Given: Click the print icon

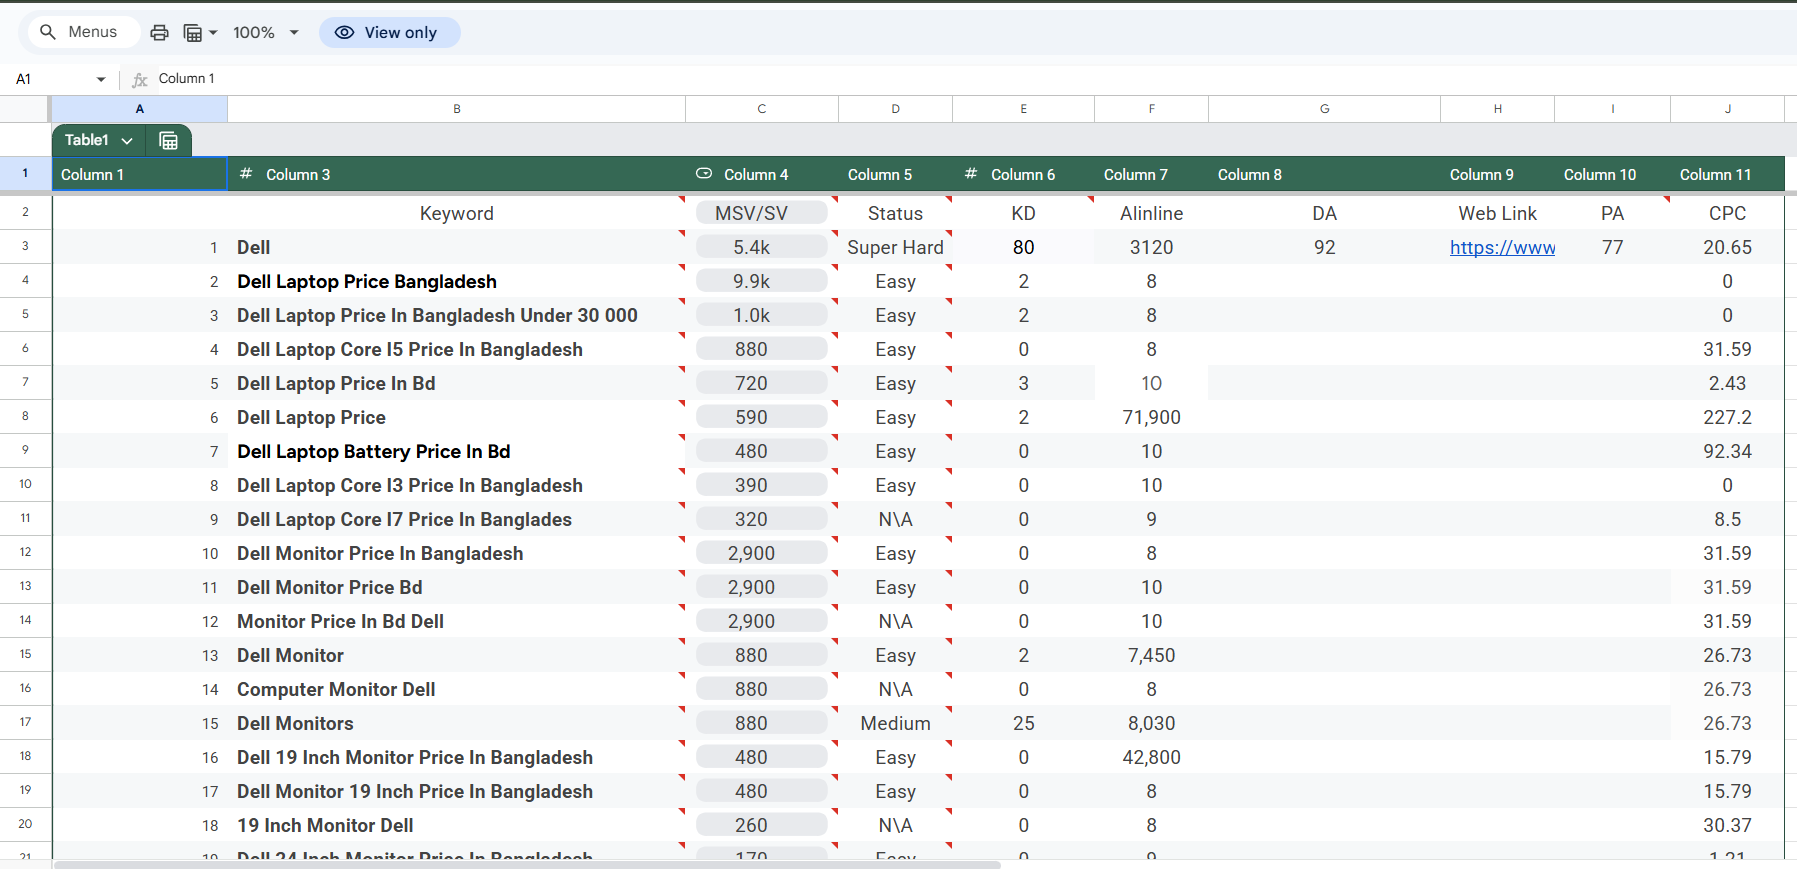Looking at the screenshot, I should (159, 32).
